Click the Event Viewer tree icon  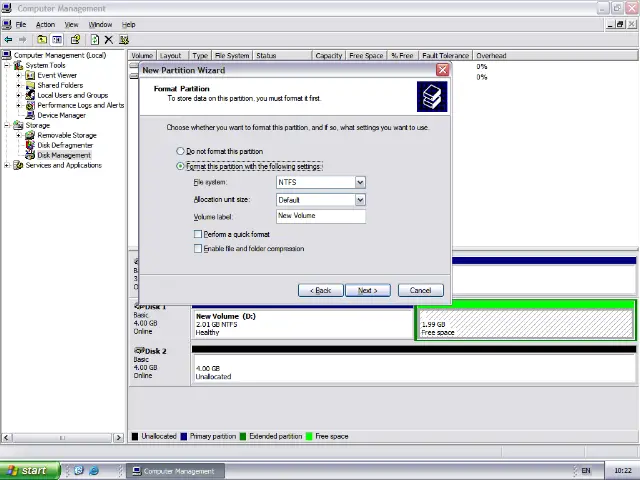point(30,76)
